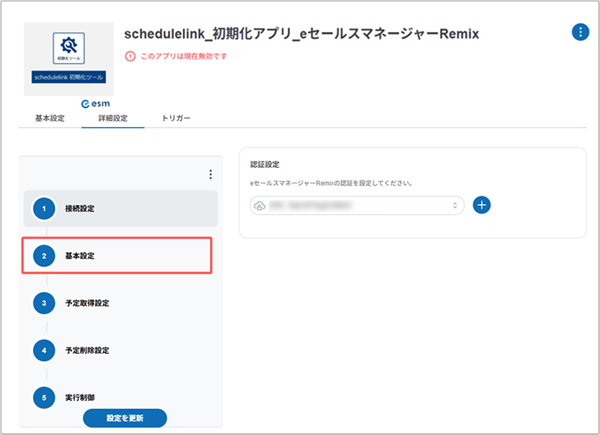Image resolution: width=600 pixels, height=435 pixels.
Task: Click the plus button to add authentication
Action: (482, 204)
